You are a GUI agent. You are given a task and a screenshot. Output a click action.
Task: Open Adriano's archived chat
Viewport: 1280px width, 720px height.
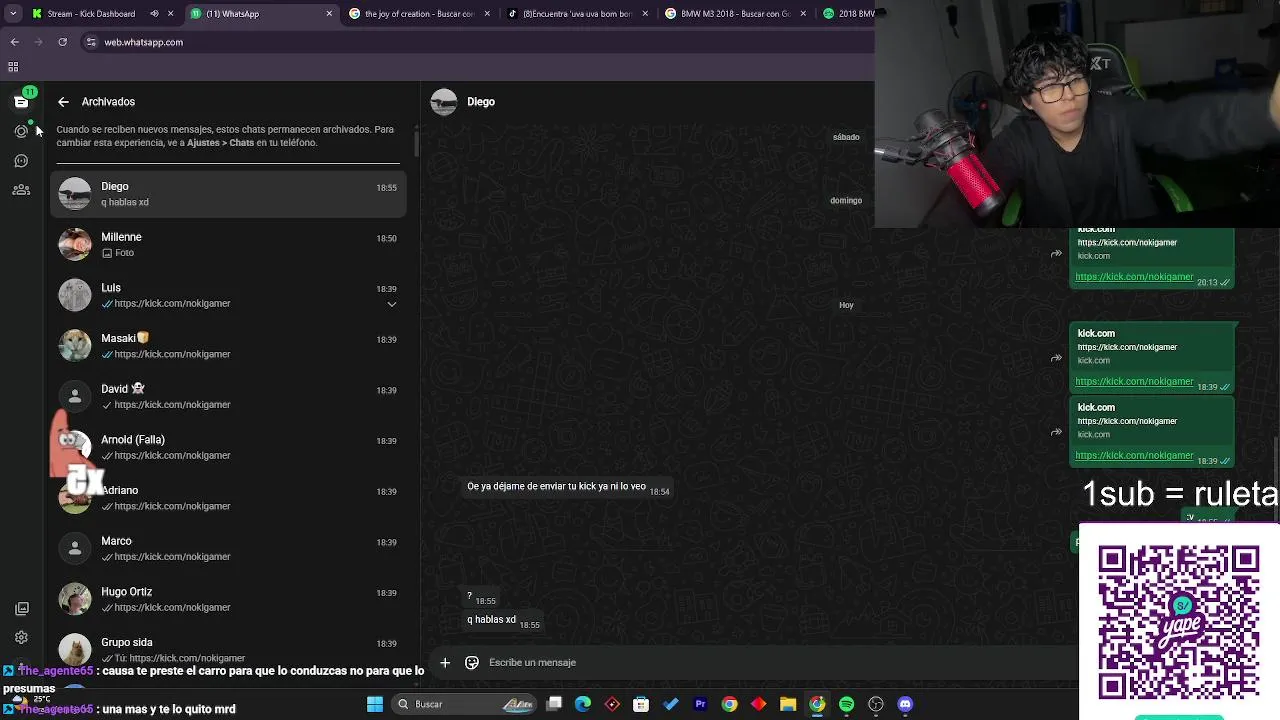point(228,498)
